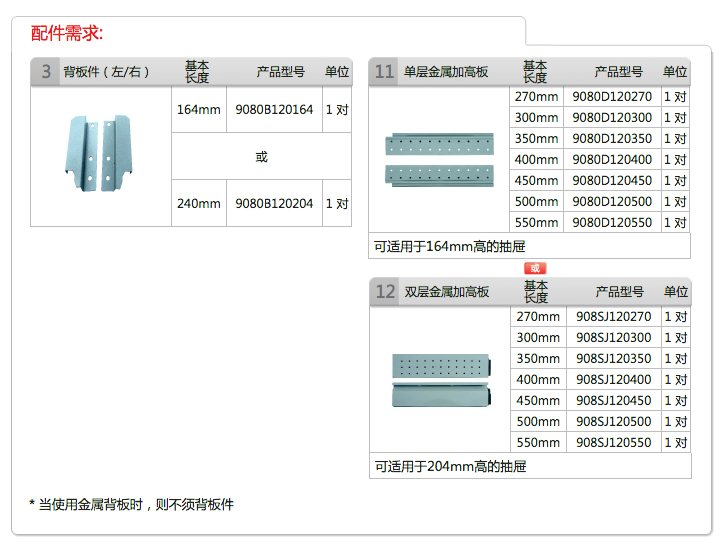Choose model number 9080D120400
722x549 pixels.
point(612,160)
